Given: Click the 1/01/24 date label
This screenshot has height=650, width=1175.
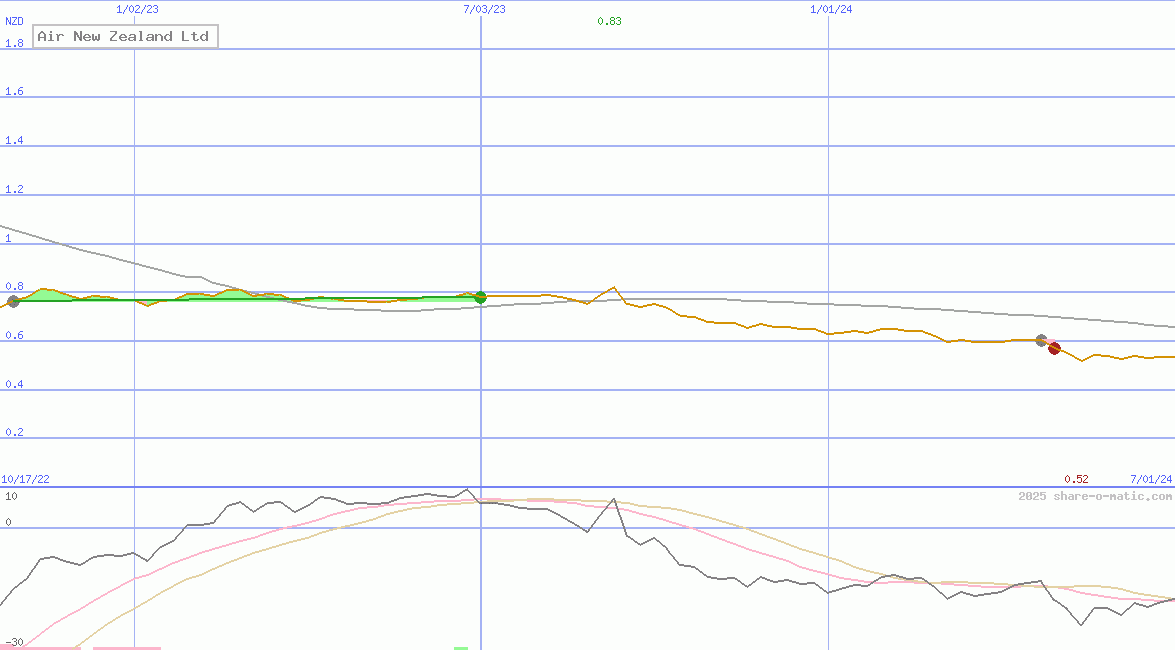Looking at the screenshot, I should 831,9.
